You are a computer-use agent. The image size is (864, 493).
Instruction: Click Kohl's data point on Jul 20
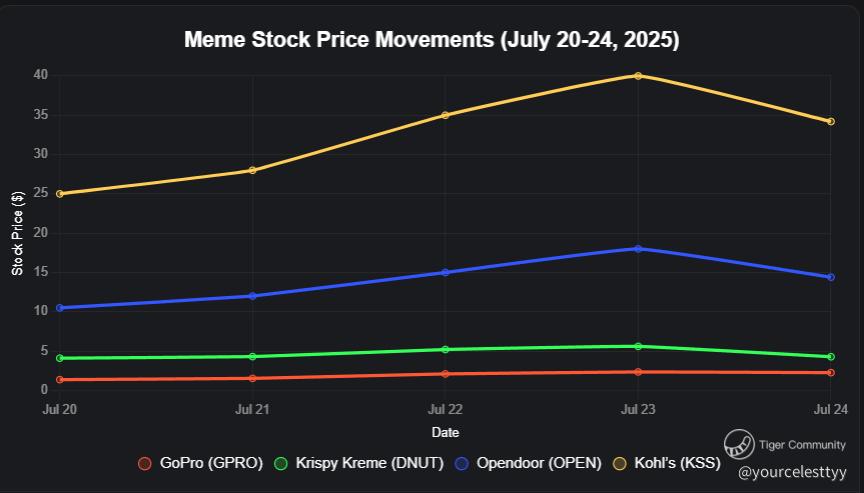[60, 194]
